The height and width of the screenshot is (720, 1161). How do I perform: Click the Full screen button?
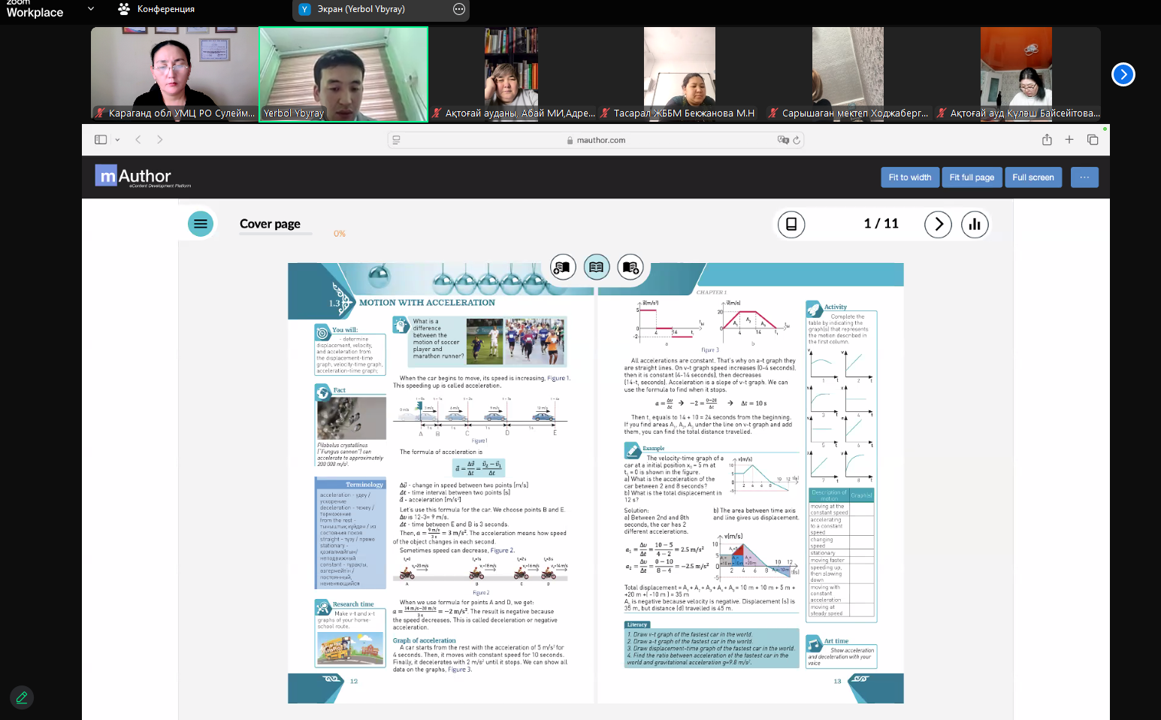point(1033,177)
